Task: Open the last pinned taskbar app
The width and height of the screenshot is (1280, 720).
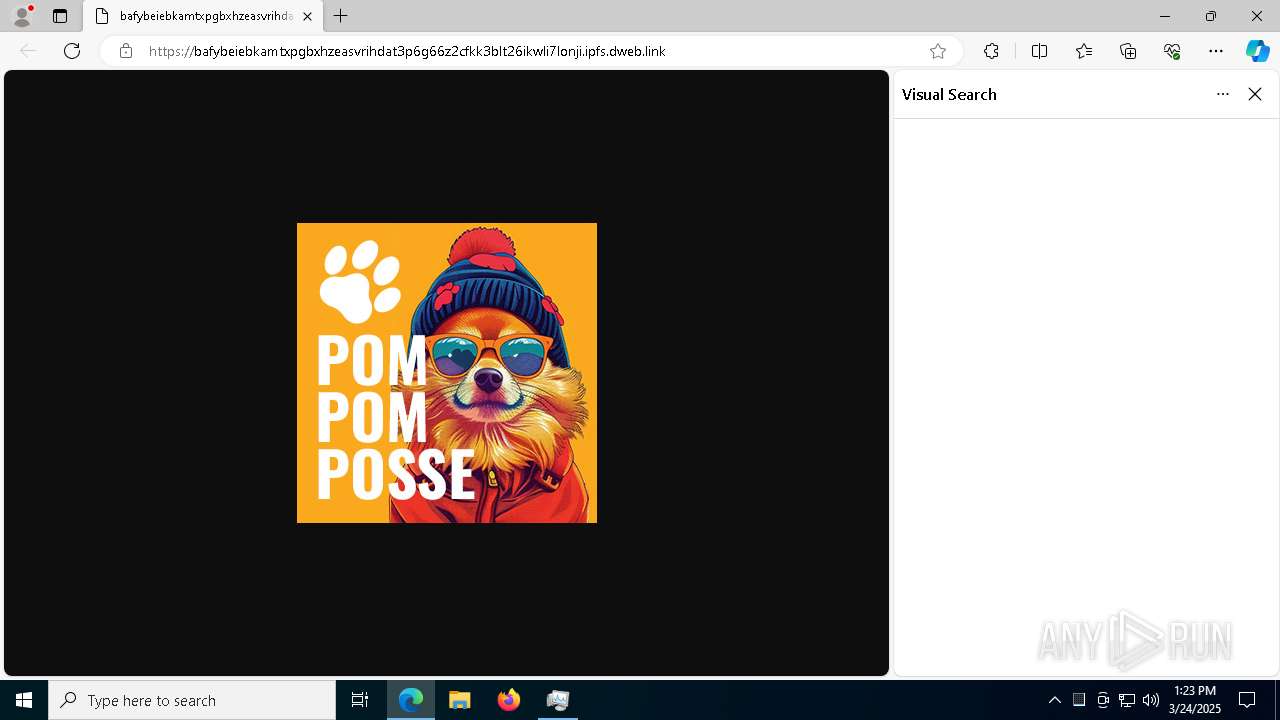Action: [558, 700]
